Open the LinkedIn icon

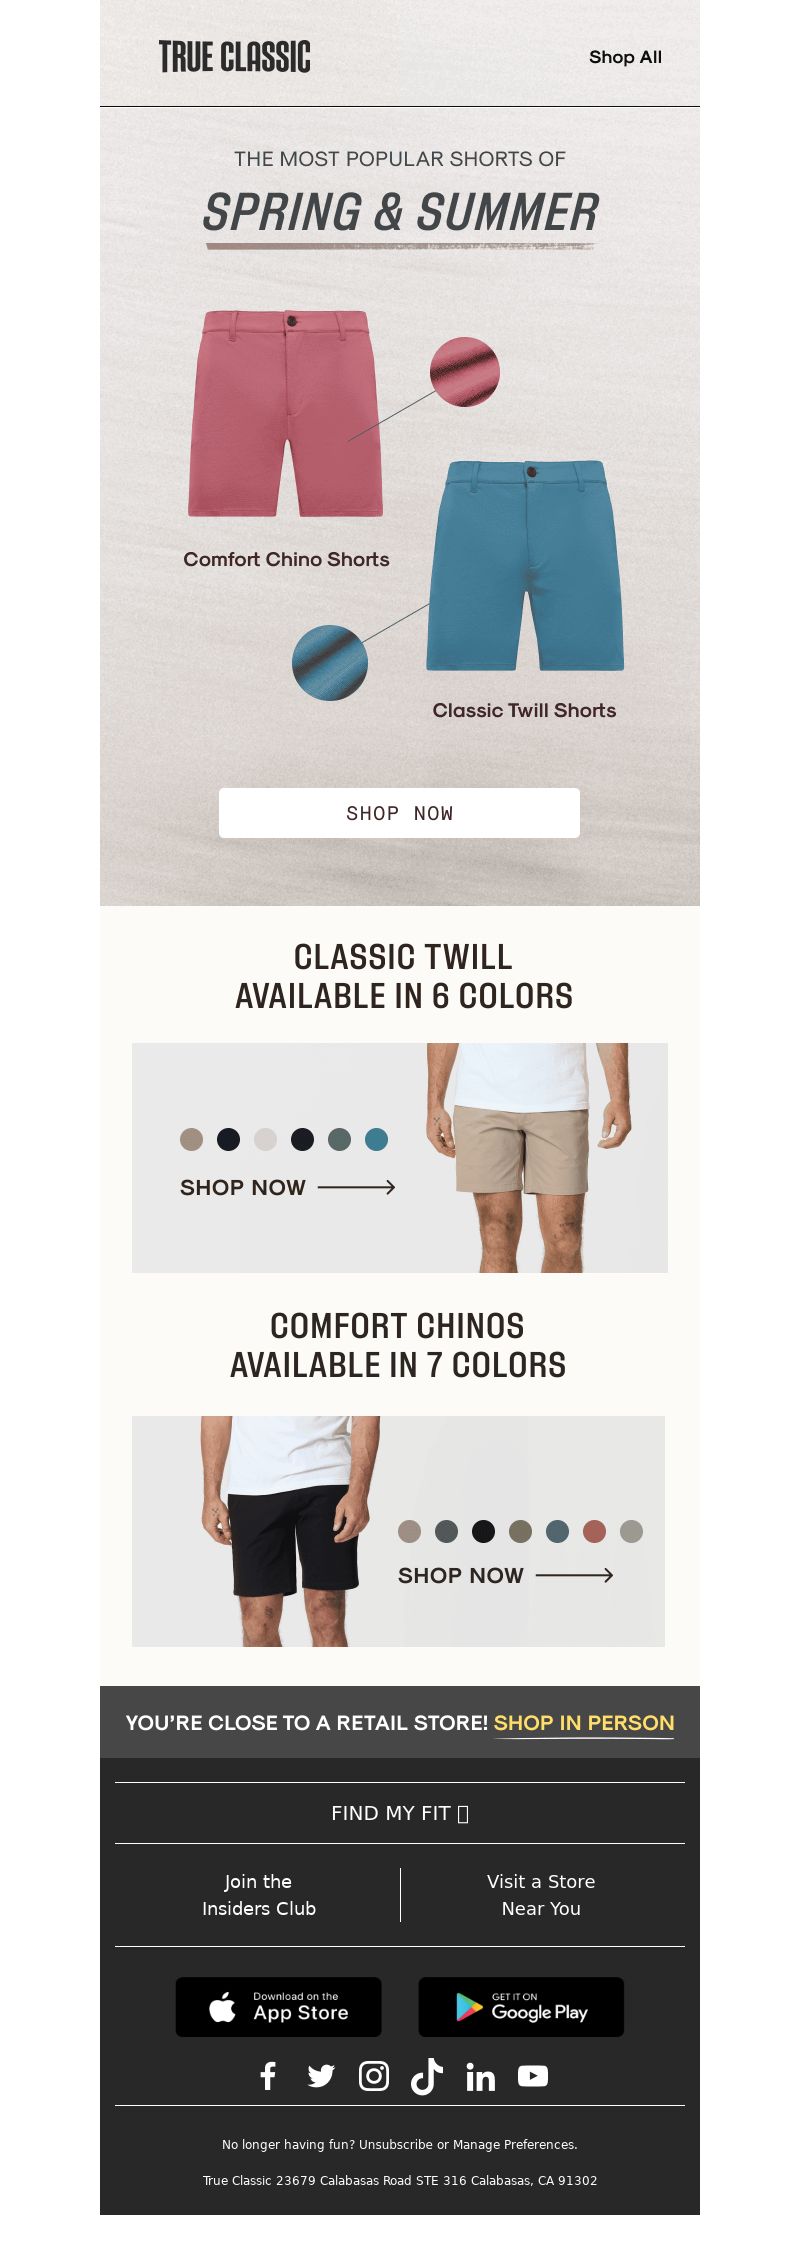coord(480,2076)
